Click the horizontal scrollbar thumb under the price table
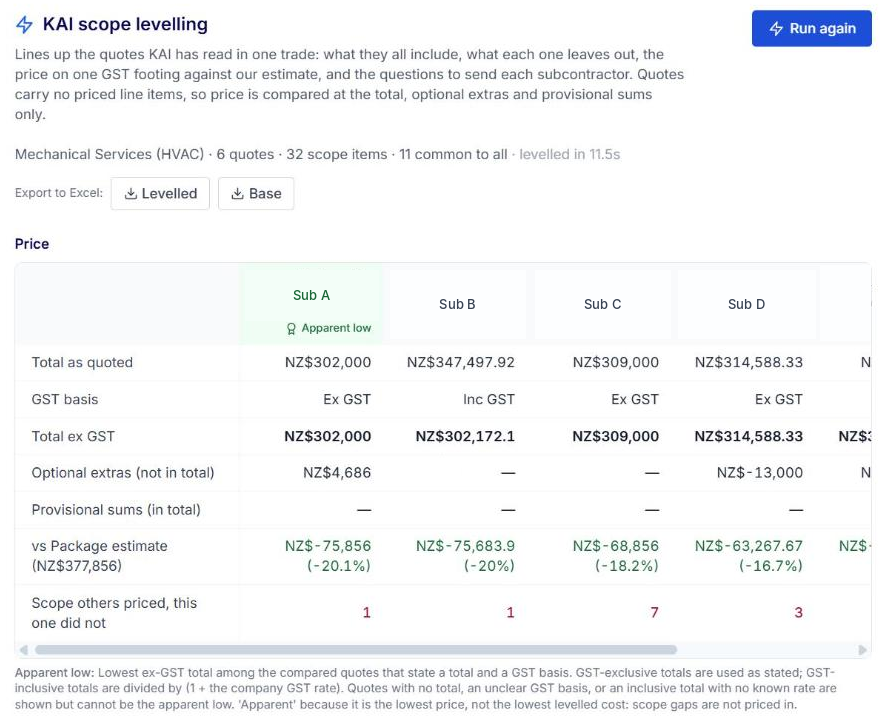 pos(356,649)
